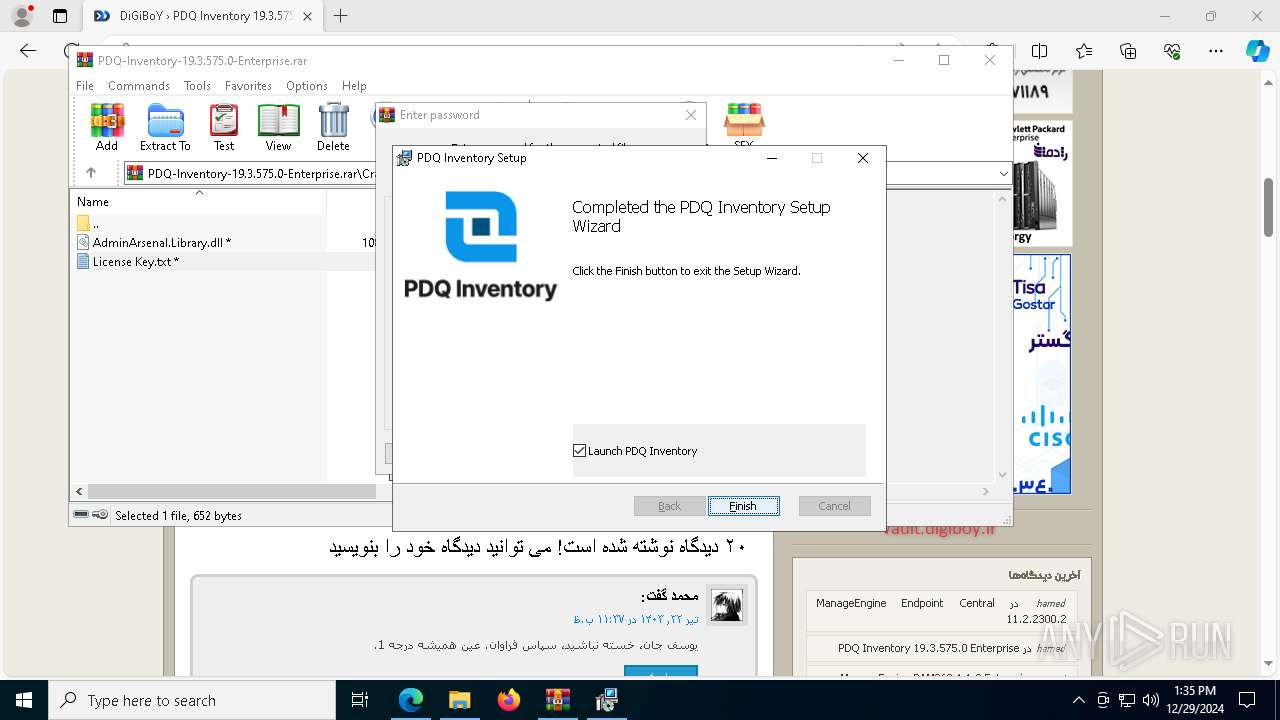This screenshot has width=1280, height=720.
Task: Click the WinRAR horizontal scrollbar
Action: point(230,491)
